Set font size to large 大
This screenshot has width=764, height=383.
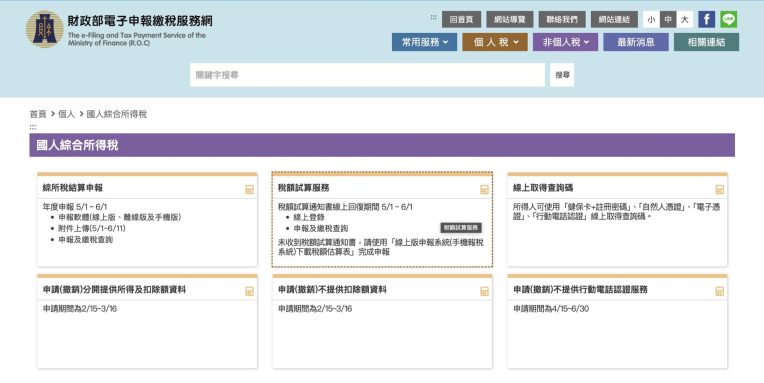click(x=685, y=19)
